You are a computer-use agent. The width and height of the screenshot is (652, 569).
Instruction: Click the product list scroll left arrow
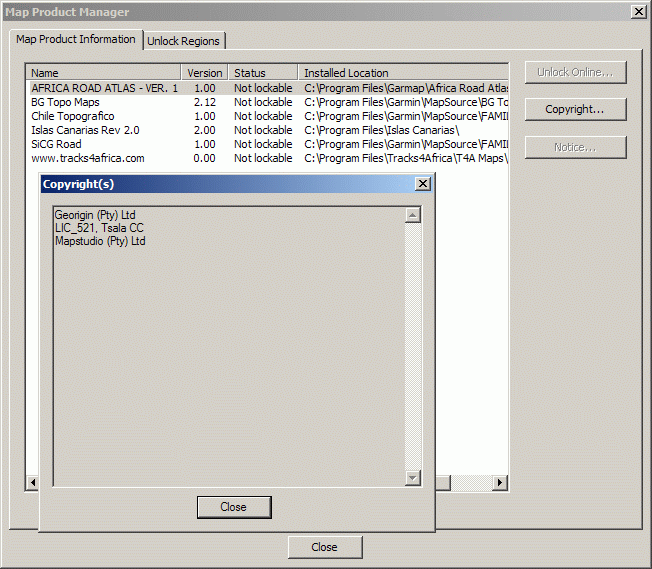(x=32, y=482)
